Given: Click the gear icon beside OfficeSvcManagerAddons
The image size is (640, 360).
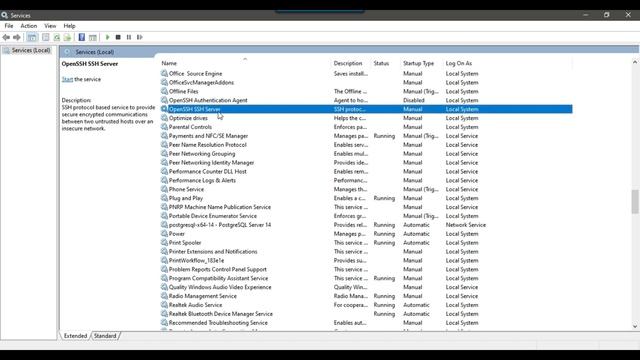Looking at the screenshot, I should (x=164, y=82).
